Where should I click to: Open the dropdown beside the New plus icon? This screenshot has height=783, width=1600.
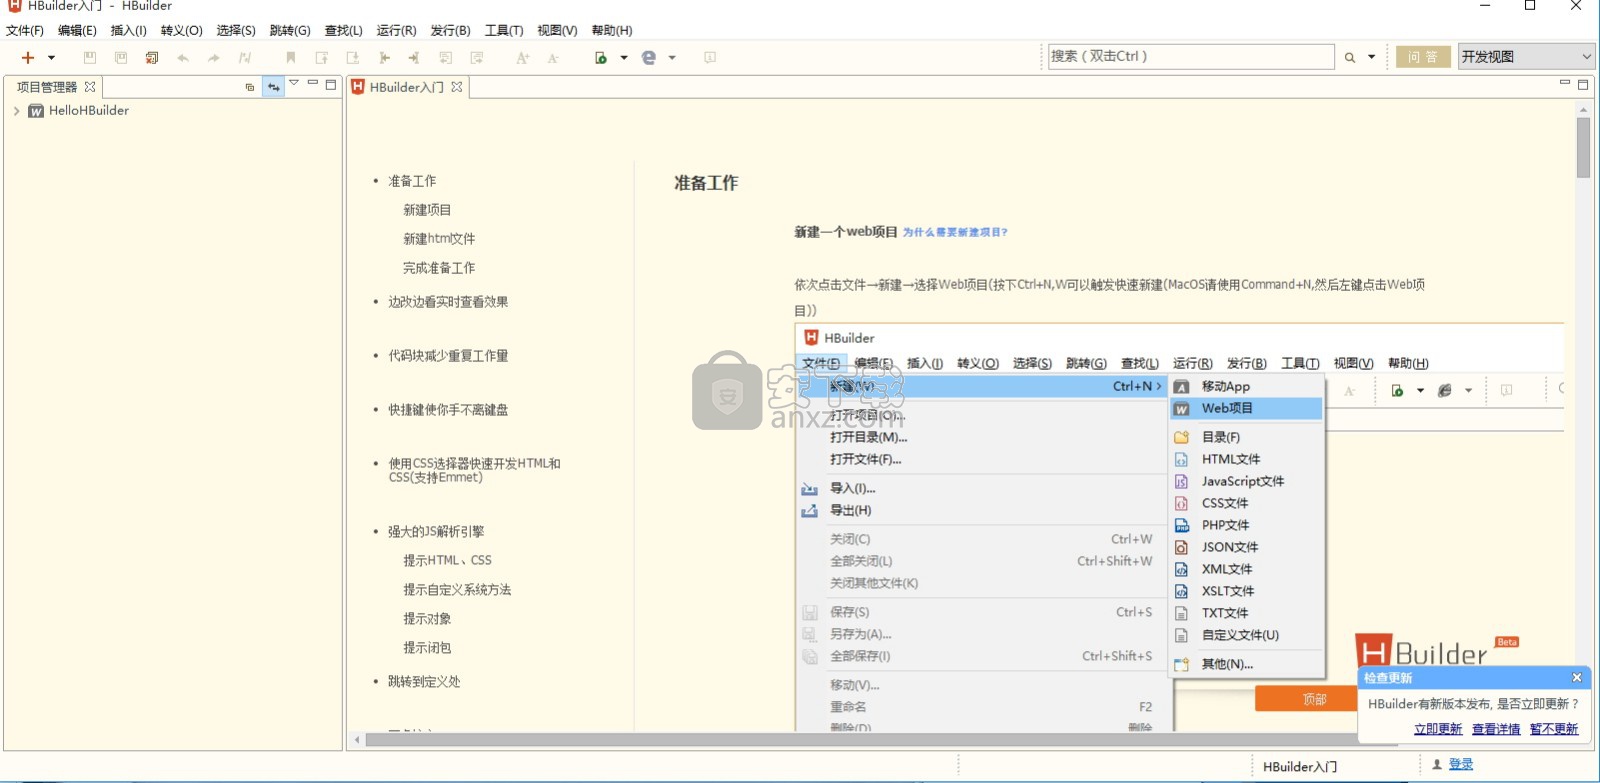click(x=51, y=58)
